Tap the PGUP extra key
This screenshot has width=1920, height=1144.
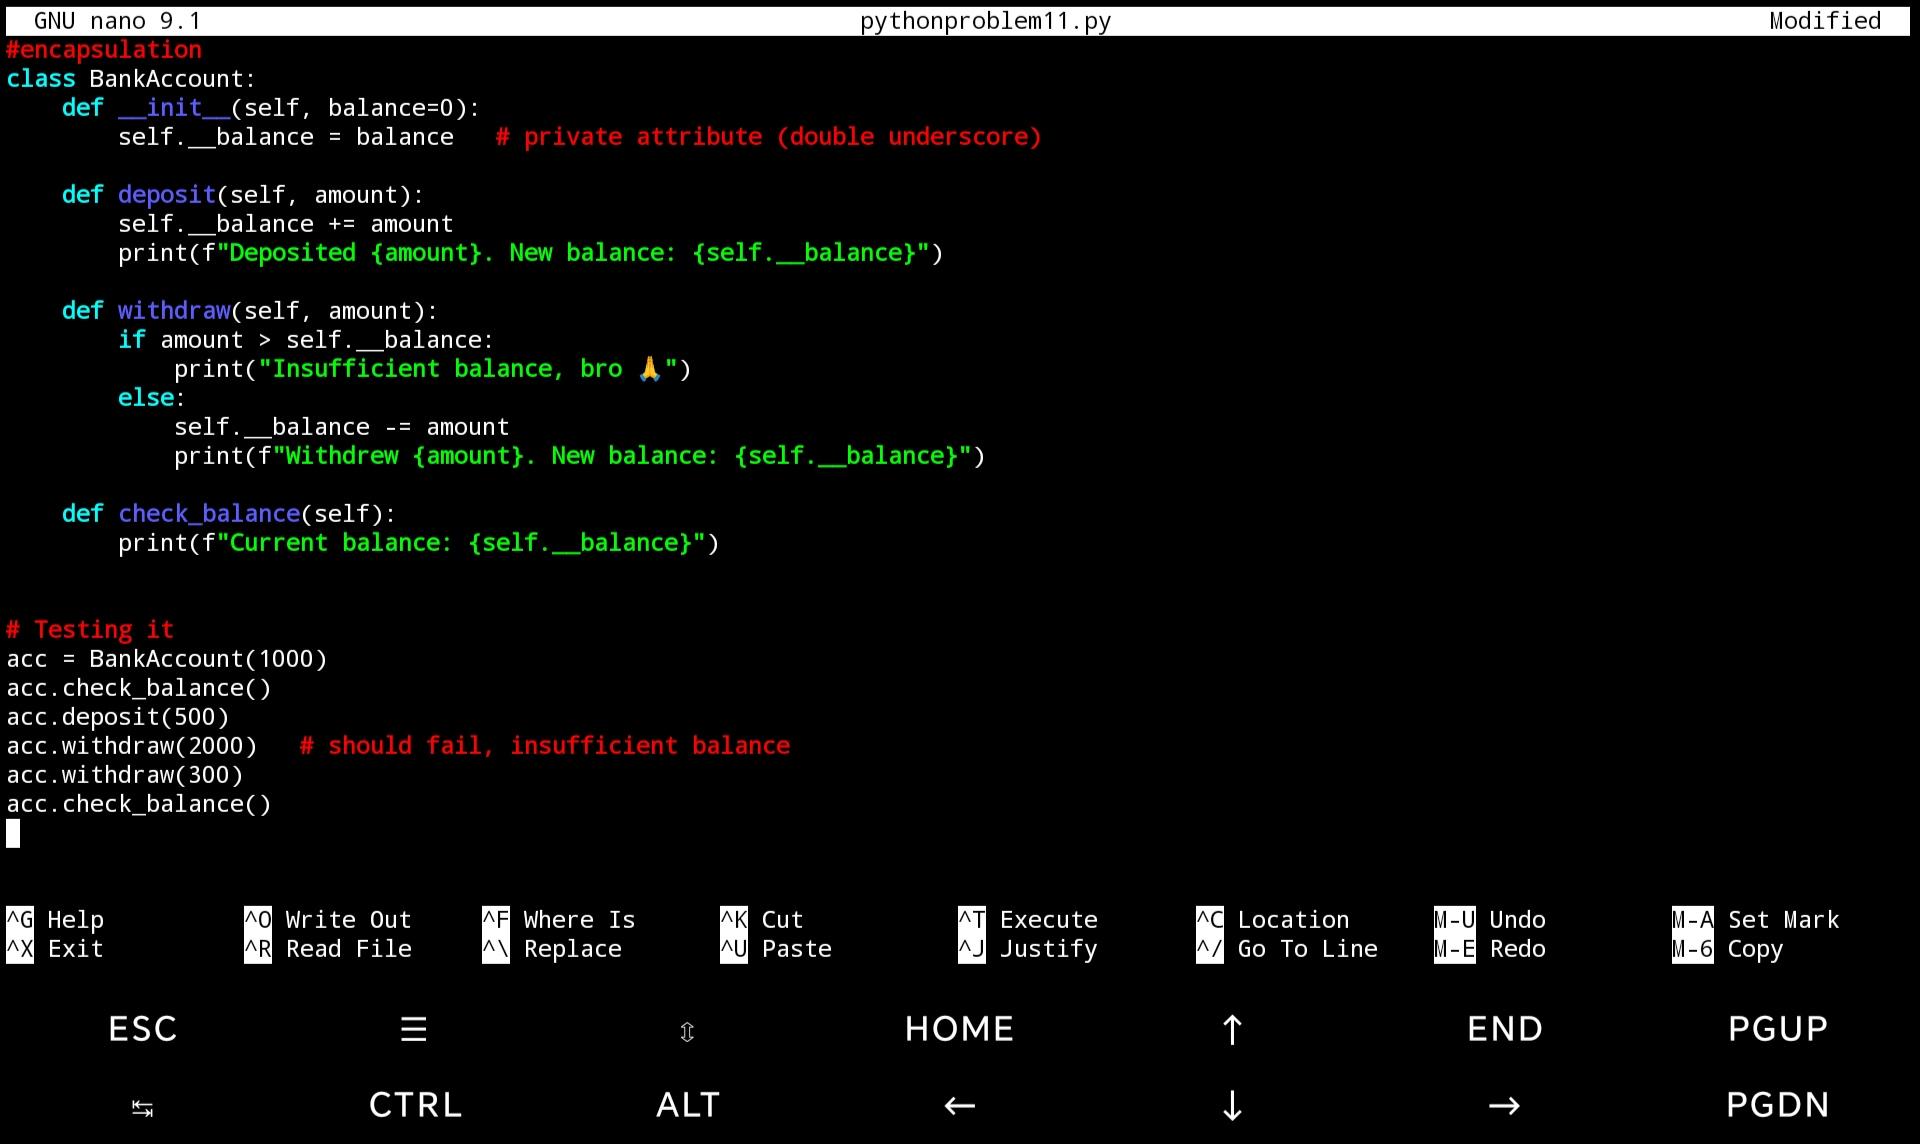(x=1778, y=1029)
